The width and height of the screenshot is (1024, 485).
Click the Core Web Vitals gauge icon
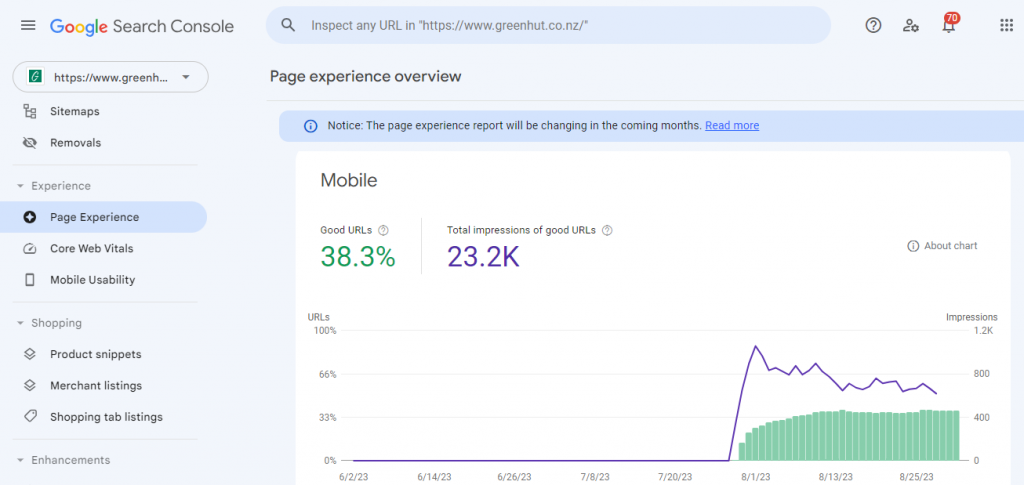point(29,249)
